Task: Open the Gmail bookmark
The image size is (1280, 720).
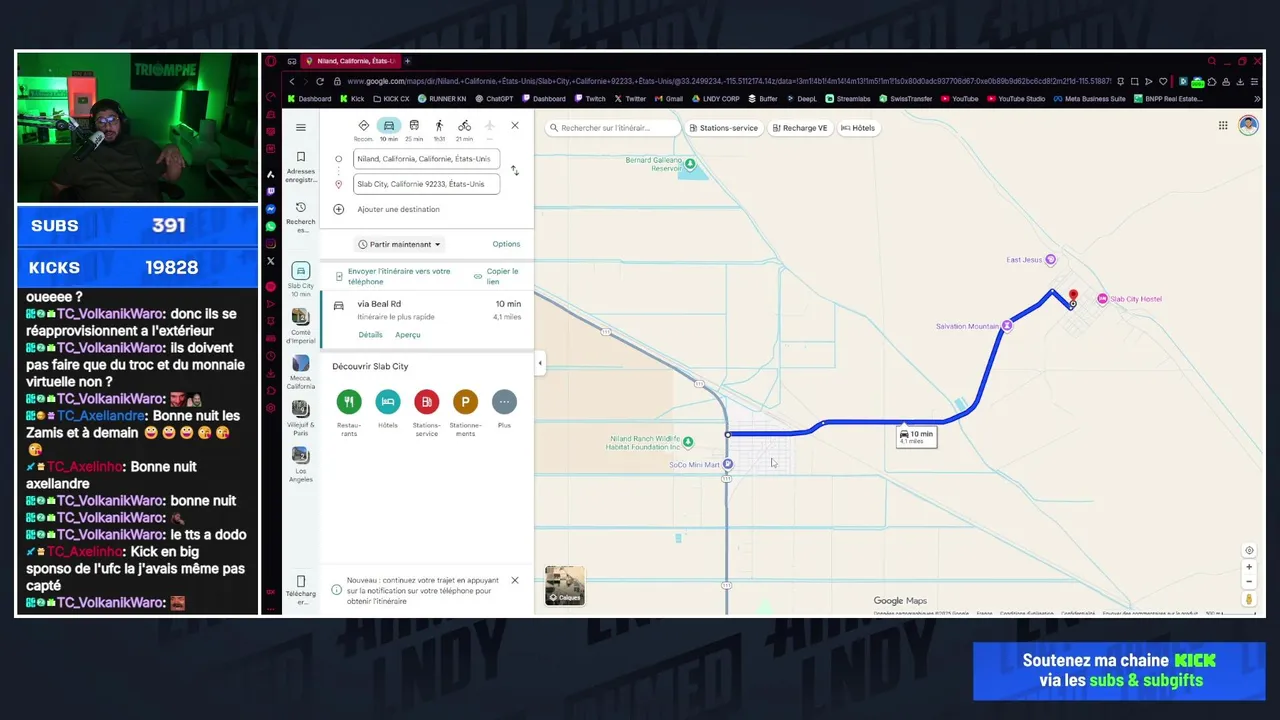Action: point(669,99)
